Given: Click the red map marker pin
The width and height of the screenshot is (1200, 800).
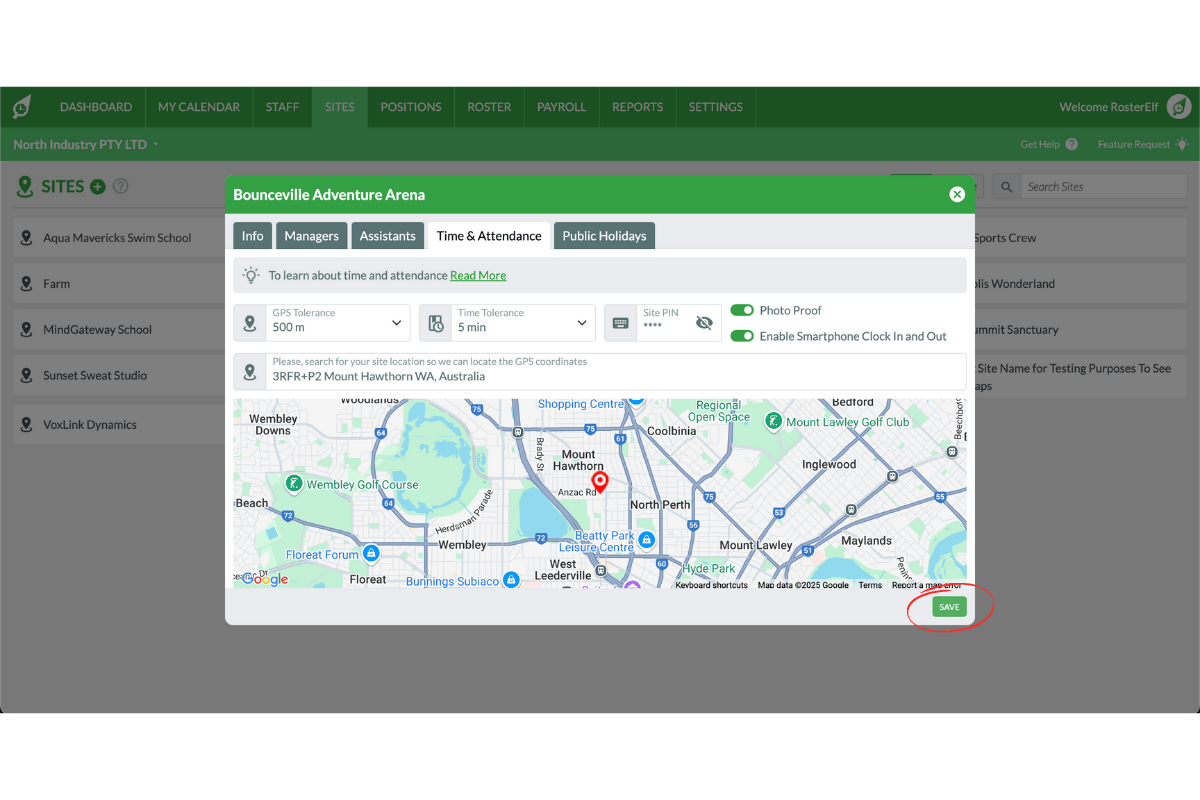Looking at the screenshot, I should coord(600,482).
